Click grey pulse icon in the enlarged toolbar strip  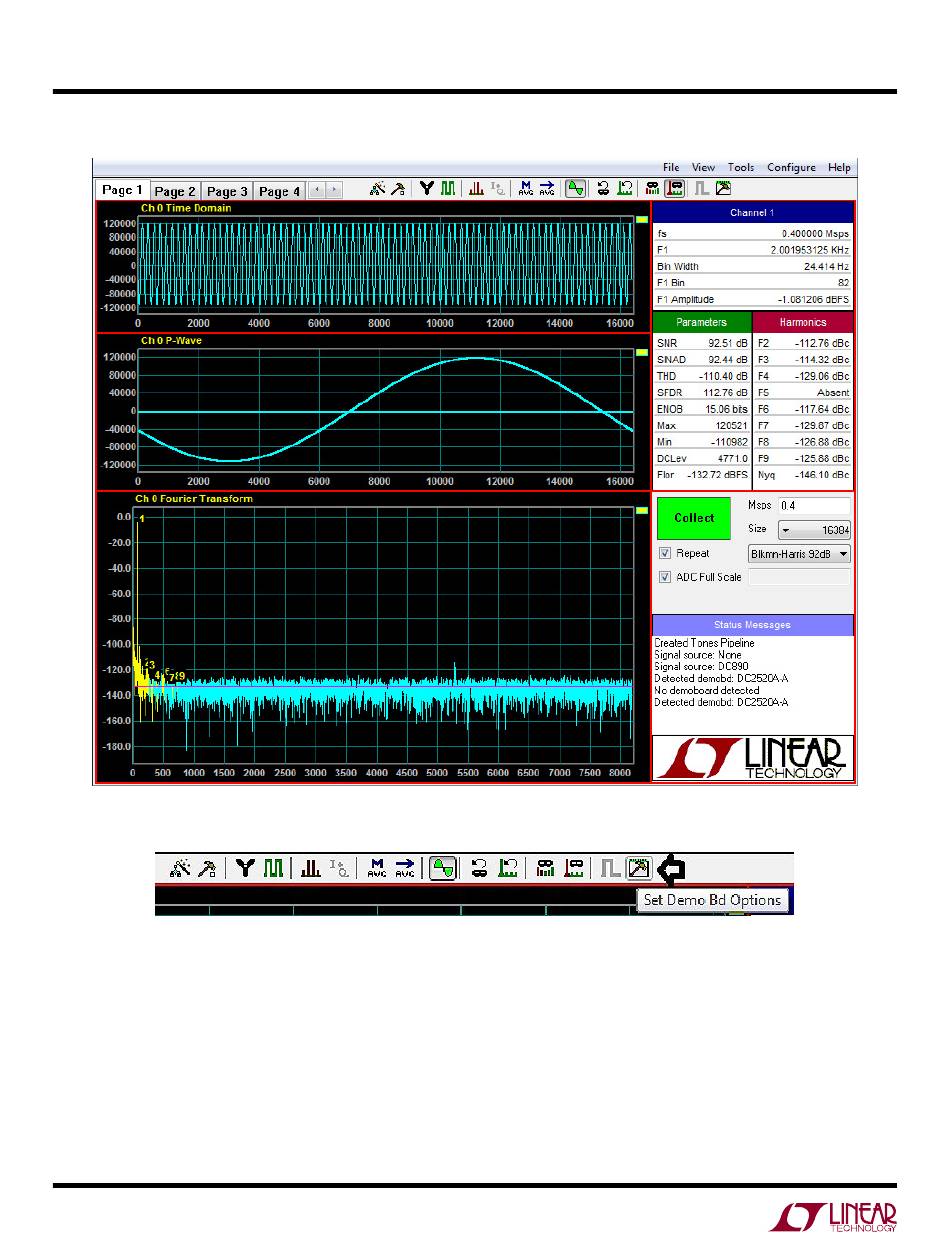(610, 869)
